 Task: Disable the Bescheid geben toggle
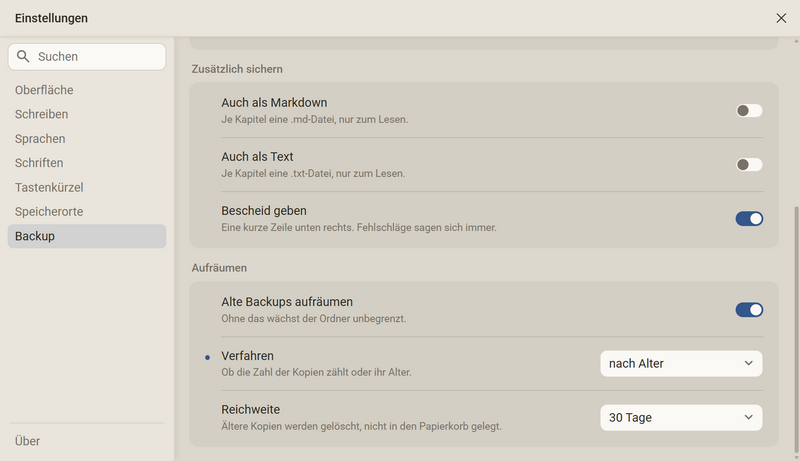click(749, 219)
